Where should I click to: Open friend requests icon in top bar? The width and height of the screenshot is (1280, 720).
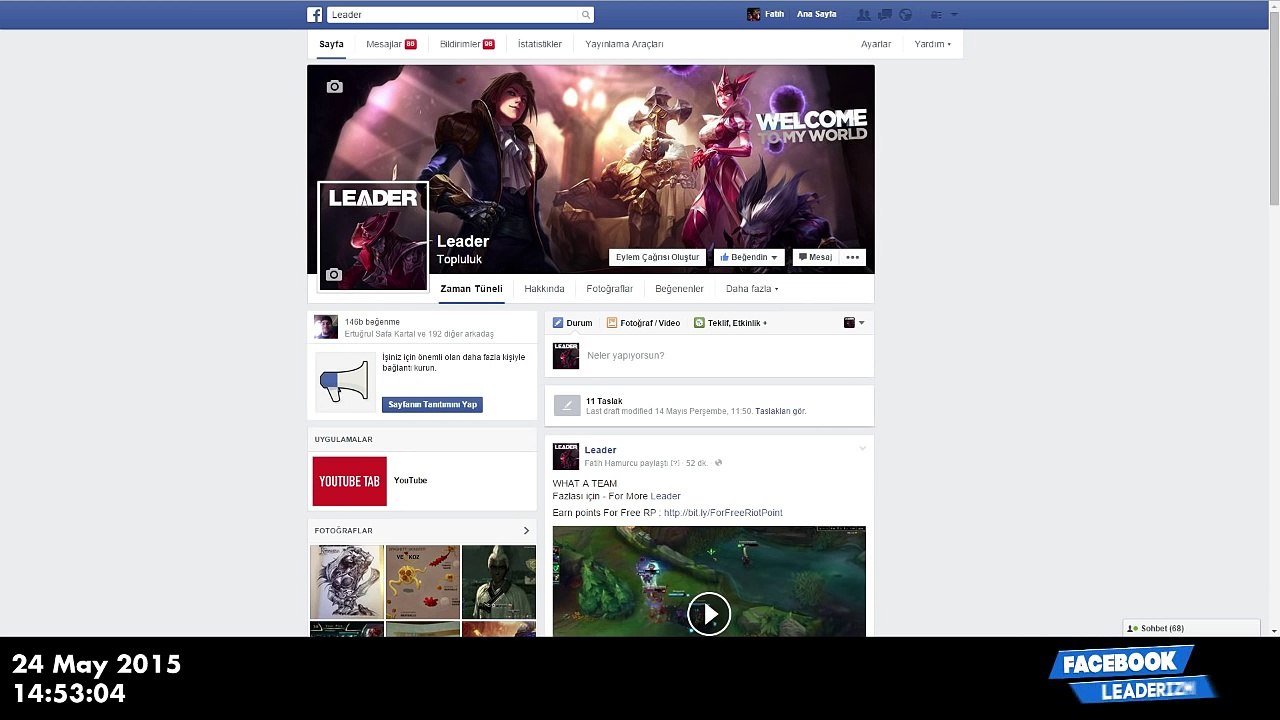pos(863,15)
